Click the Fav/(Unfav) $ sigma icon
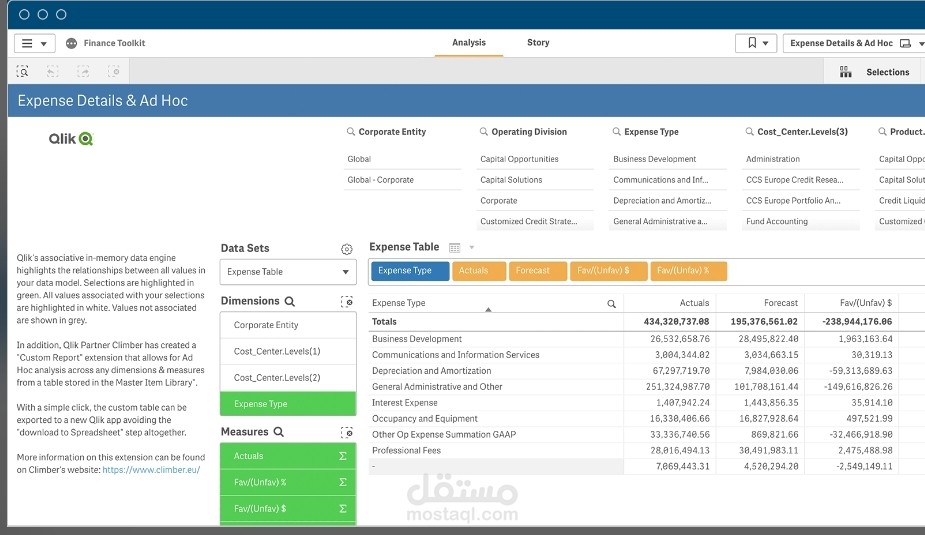The image size is (925, 535). (343, 508)
